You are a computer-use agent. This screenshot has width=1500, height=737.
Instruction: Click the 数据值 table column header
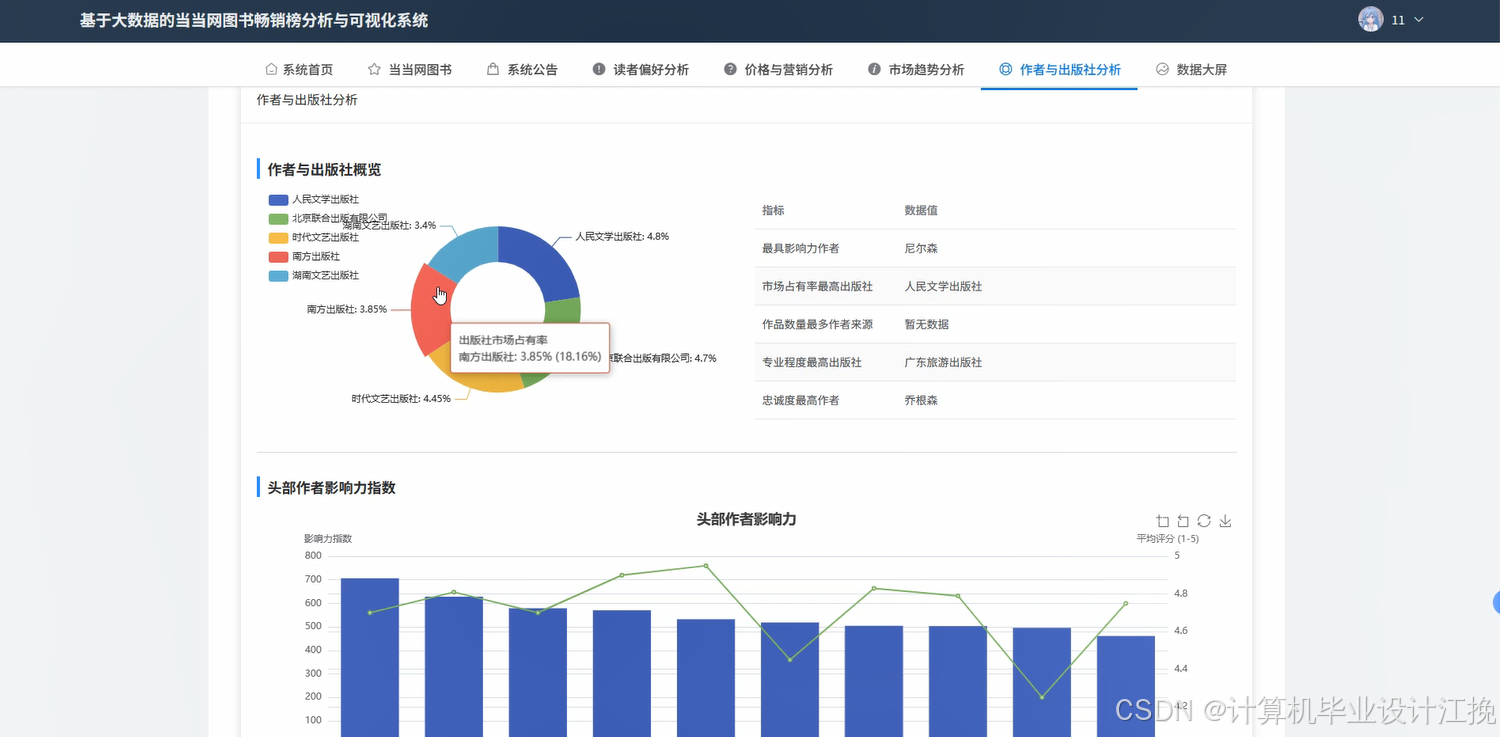click(x=921, y=210)
